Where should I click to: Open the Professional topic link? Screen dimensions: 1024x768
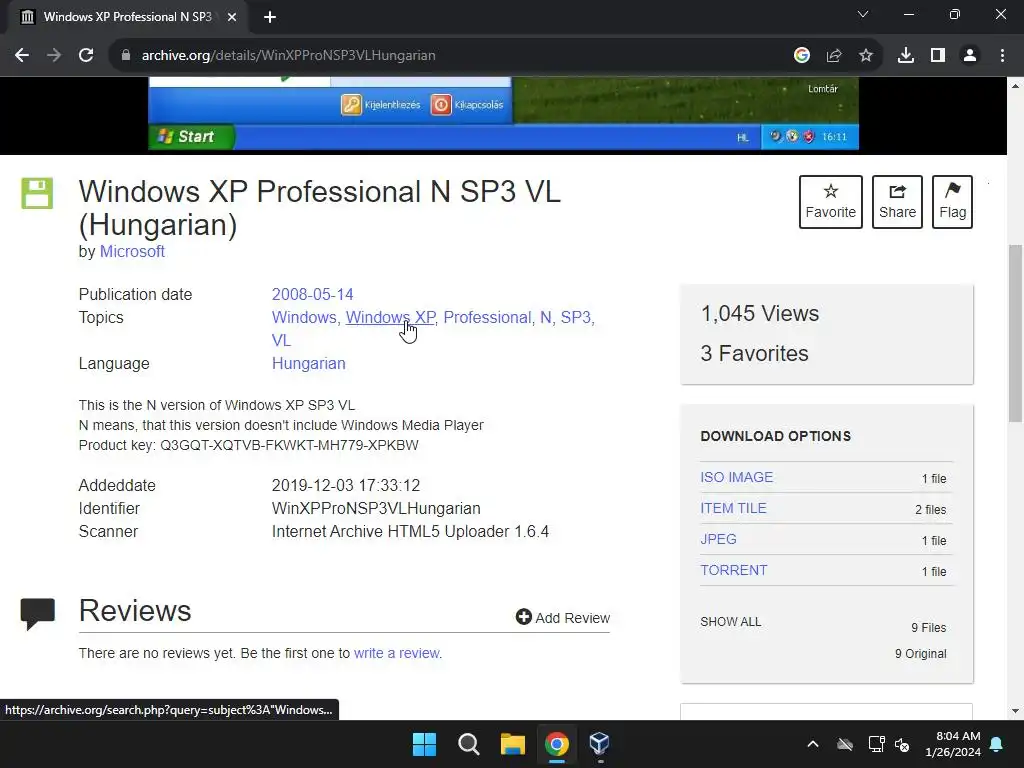click(487, 317)
